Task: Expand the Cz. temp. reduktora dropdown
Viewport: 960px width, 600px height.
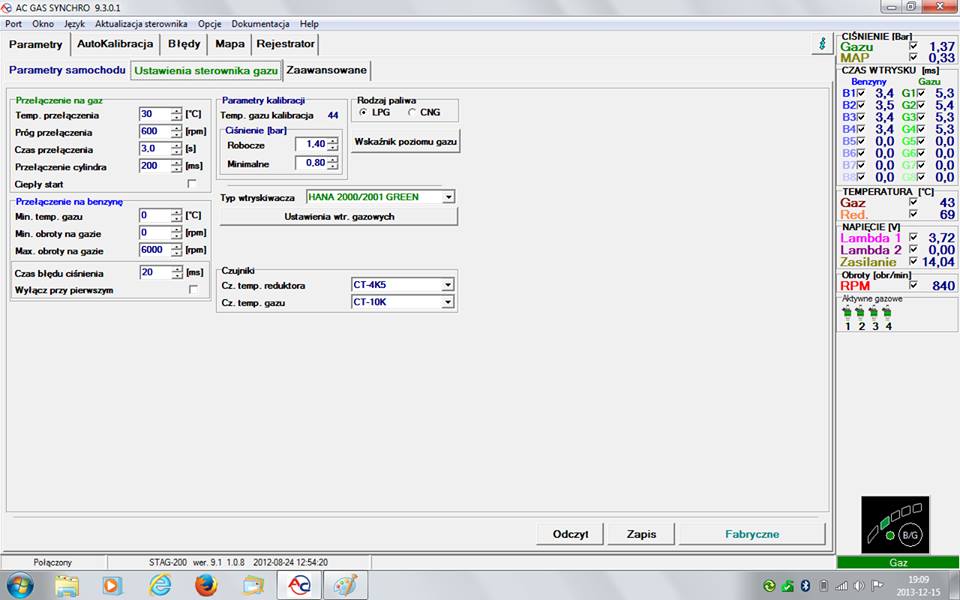Action: pyautogui.click(x=448, y=285)
